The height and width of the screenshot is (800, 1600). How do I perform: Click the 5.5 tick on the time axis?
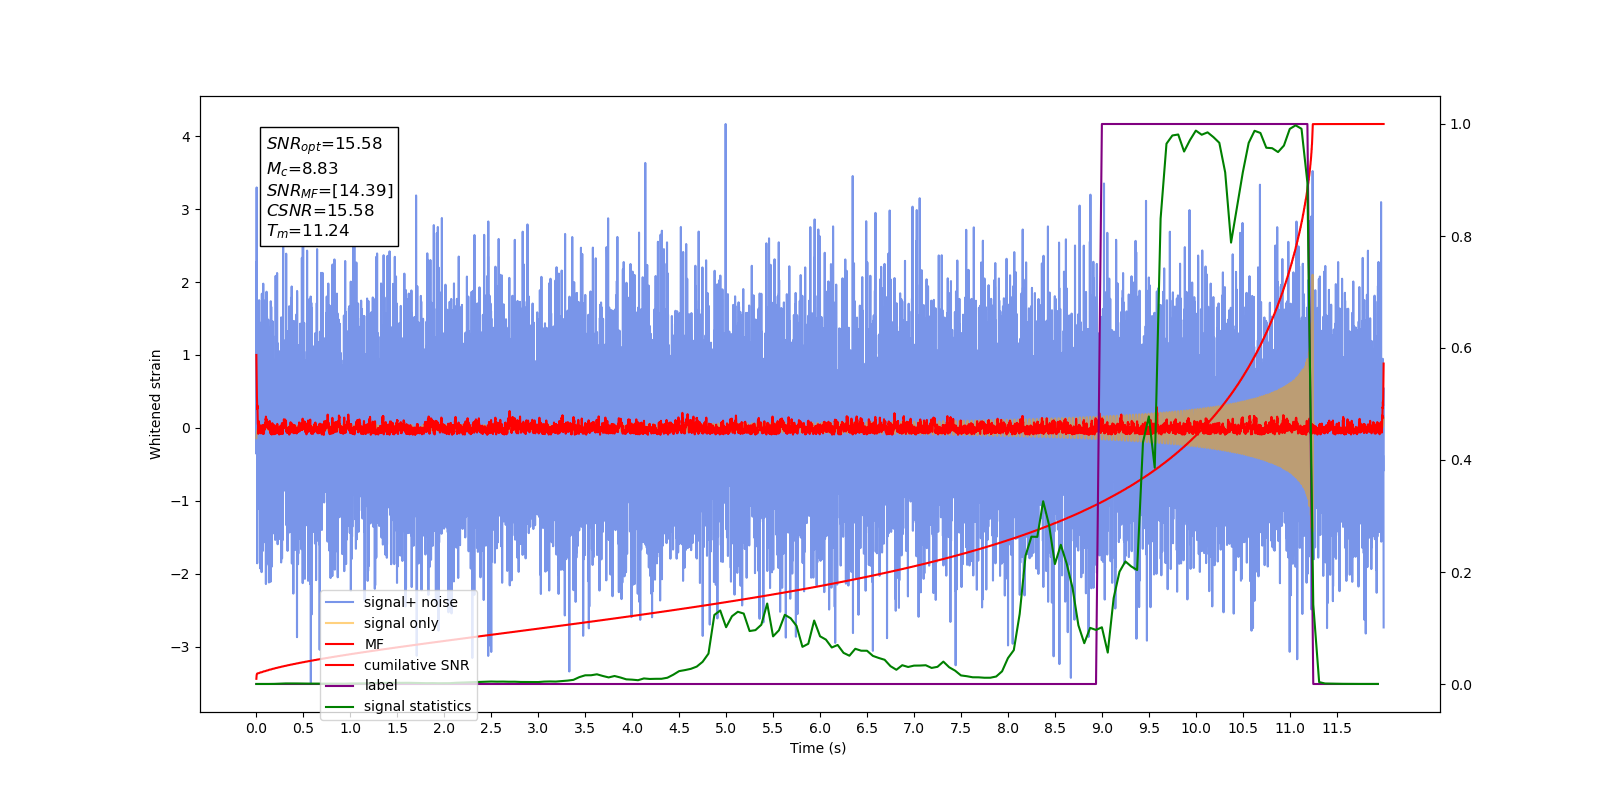click(x=773, y=728)
